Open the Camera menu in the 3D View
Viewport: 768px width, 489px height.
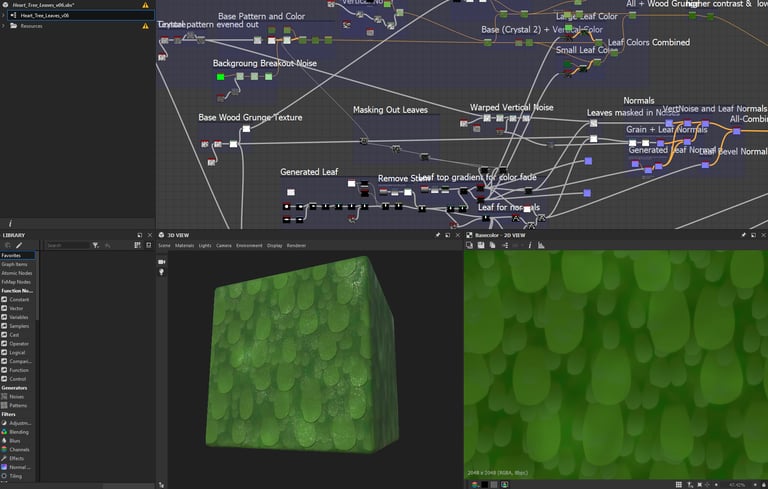coord(224,245)
